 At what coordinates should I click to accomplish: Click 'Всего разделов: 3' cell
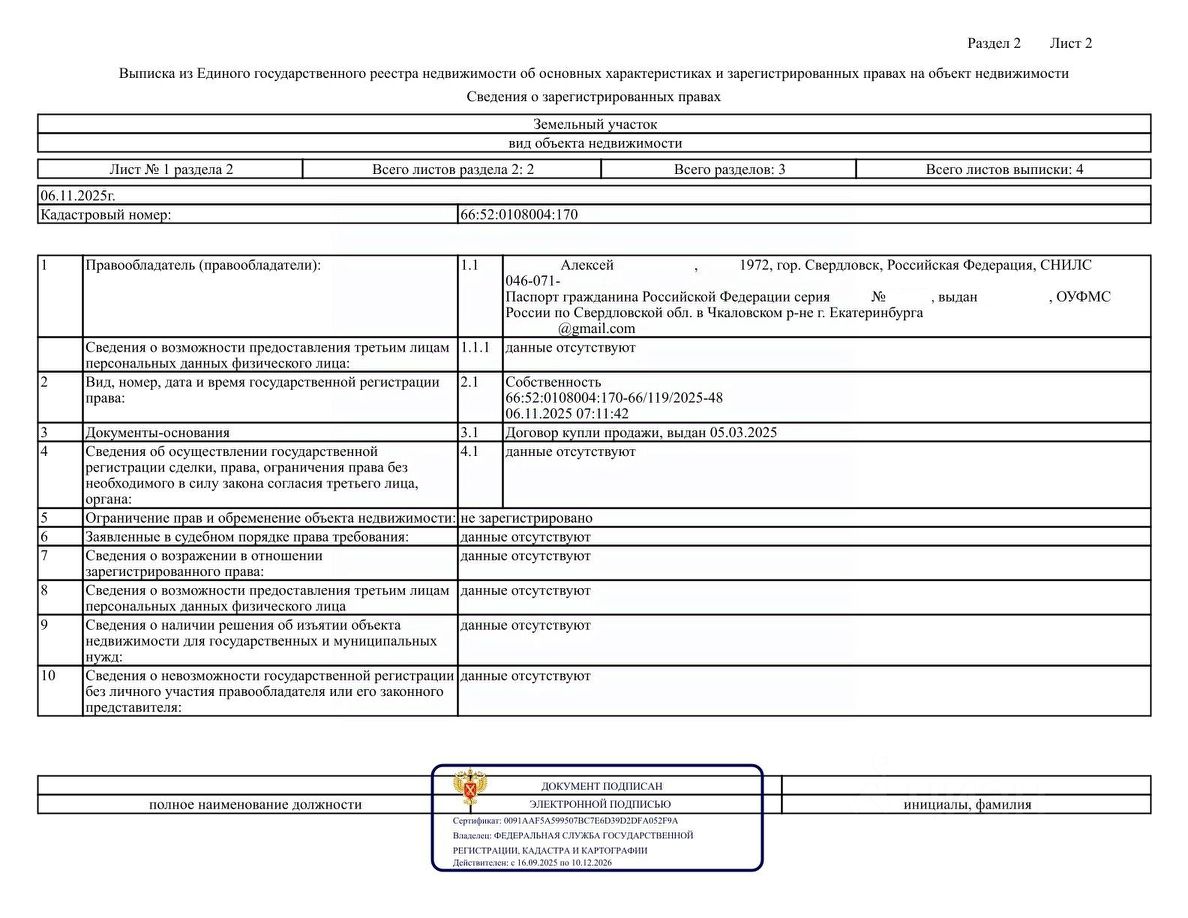tap(730, 170)
